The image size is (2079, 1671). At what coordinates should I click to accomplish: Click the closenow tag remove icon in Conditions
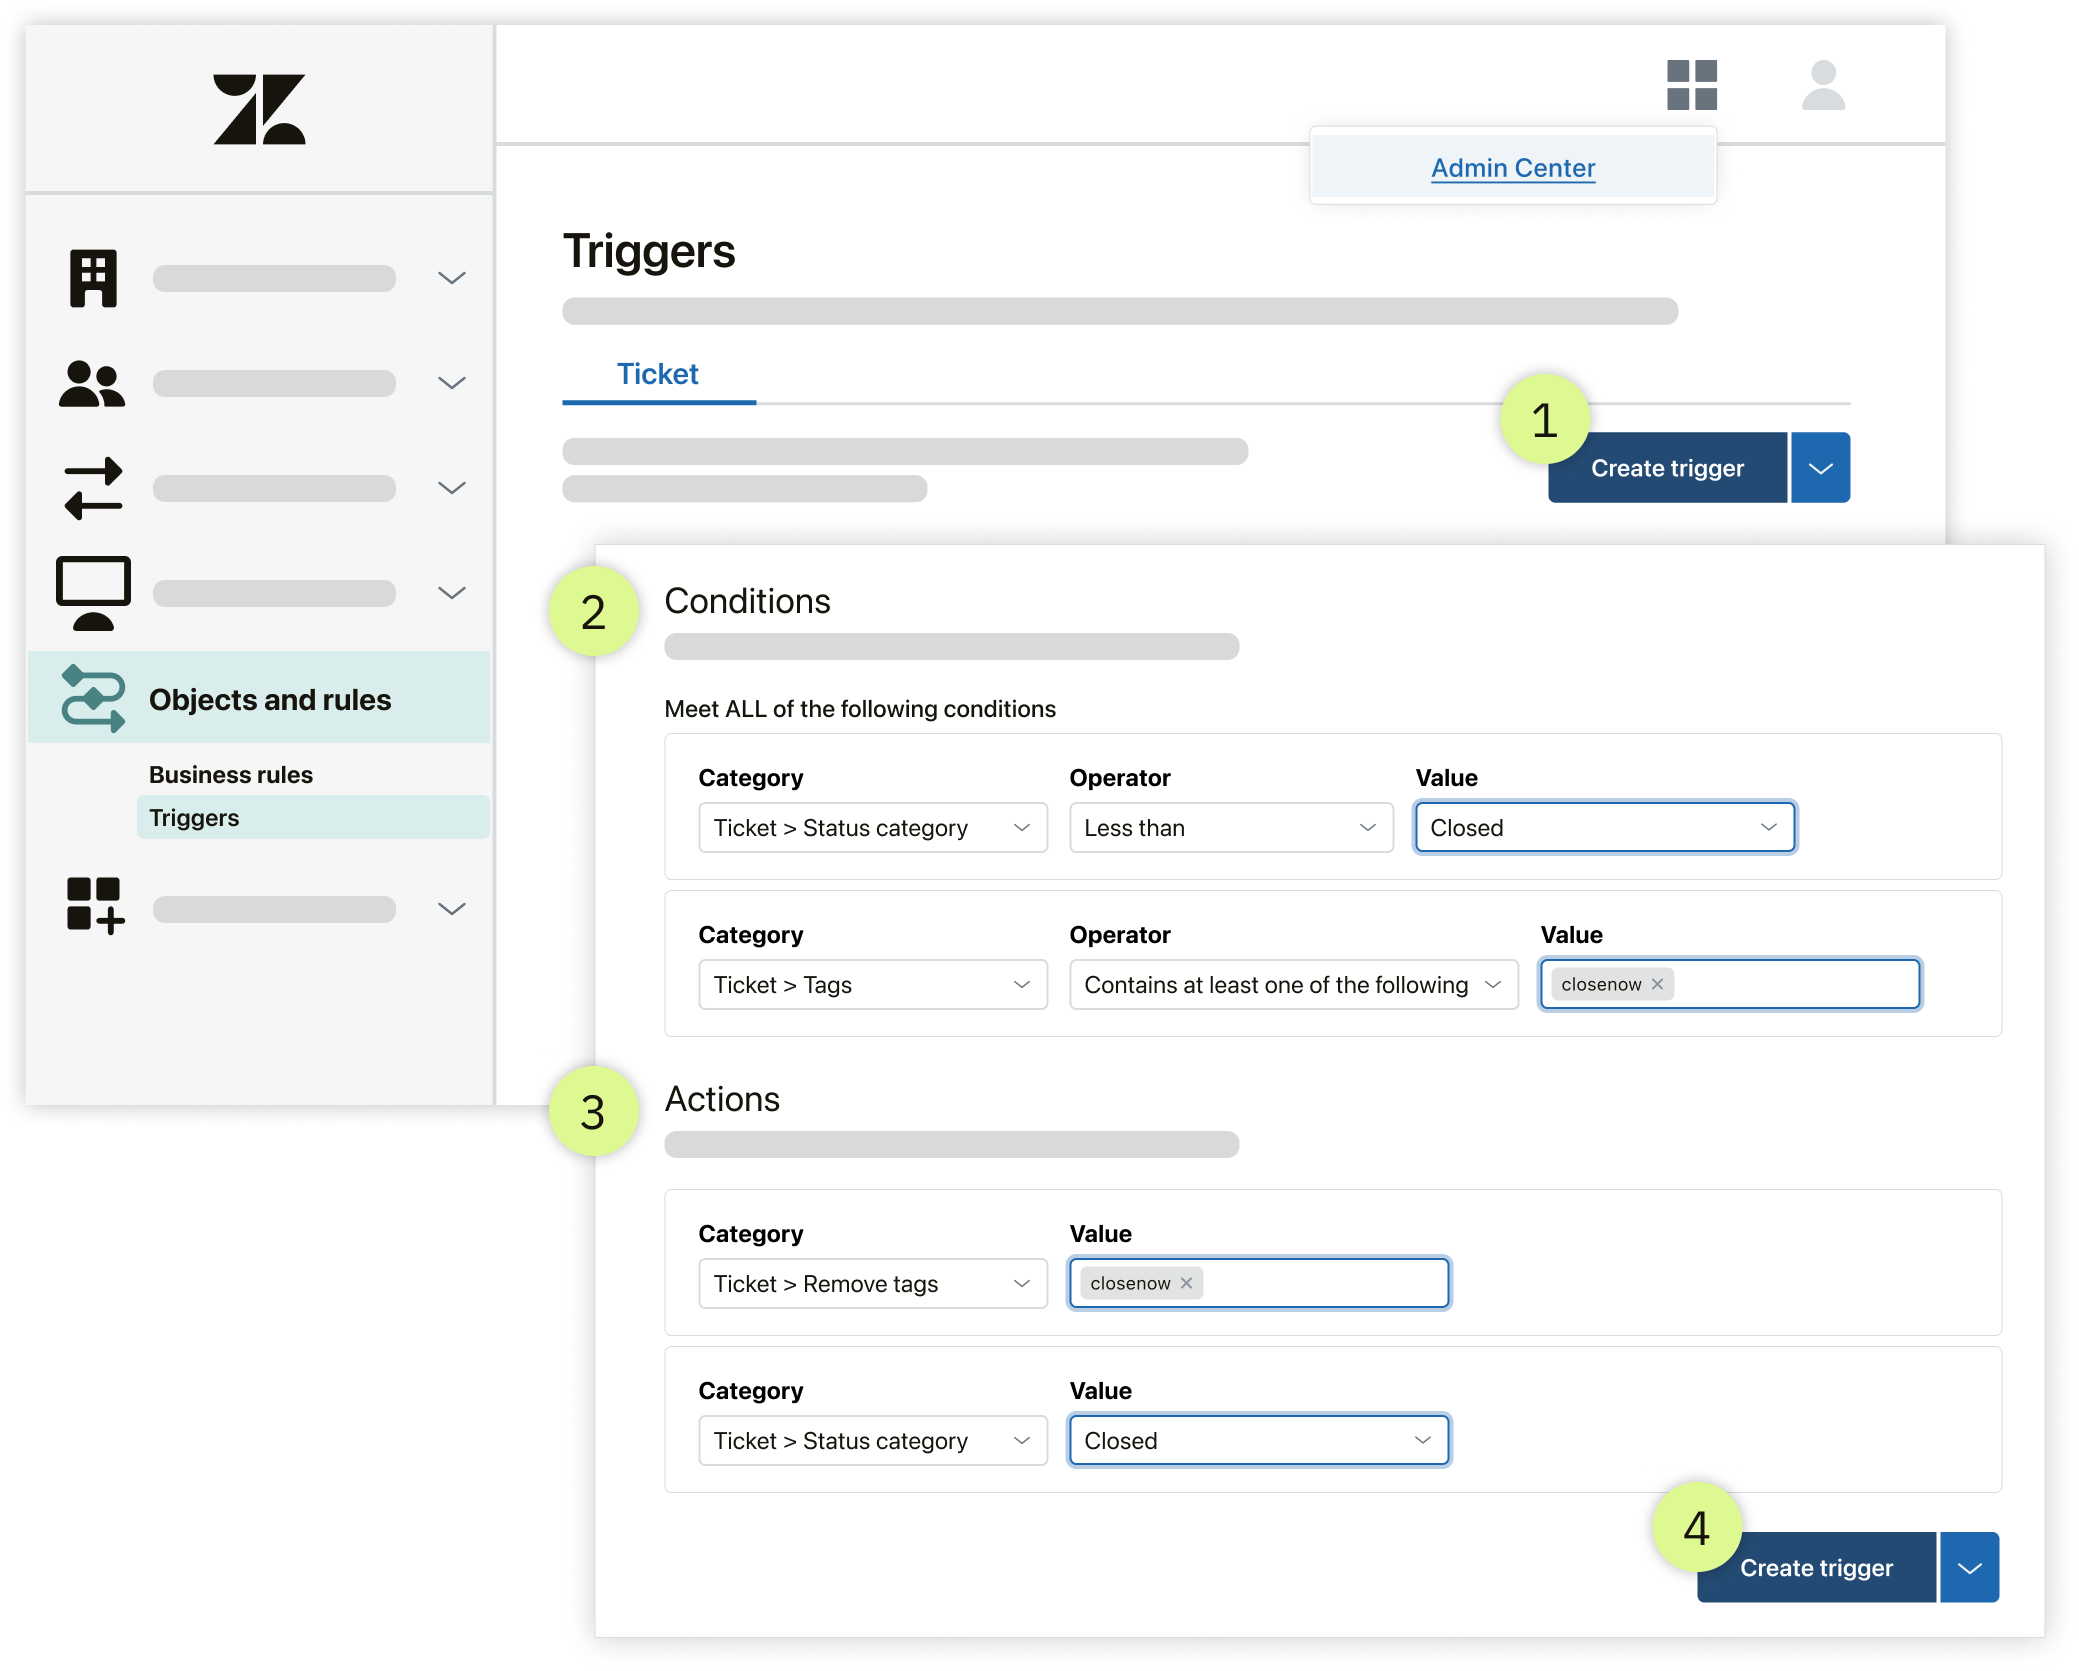(1658, 984)
